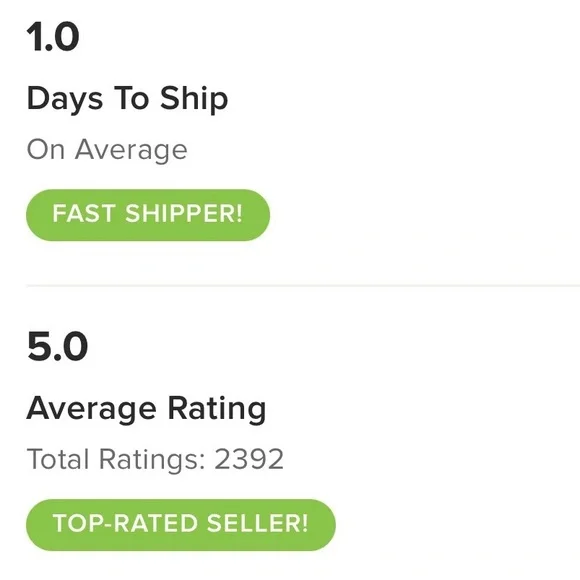Click the Days To Ship heading

127,99
